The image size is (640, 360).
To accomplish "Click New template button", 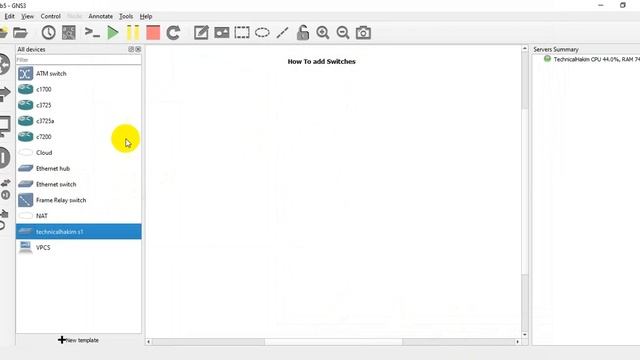I will coord(78,340).
